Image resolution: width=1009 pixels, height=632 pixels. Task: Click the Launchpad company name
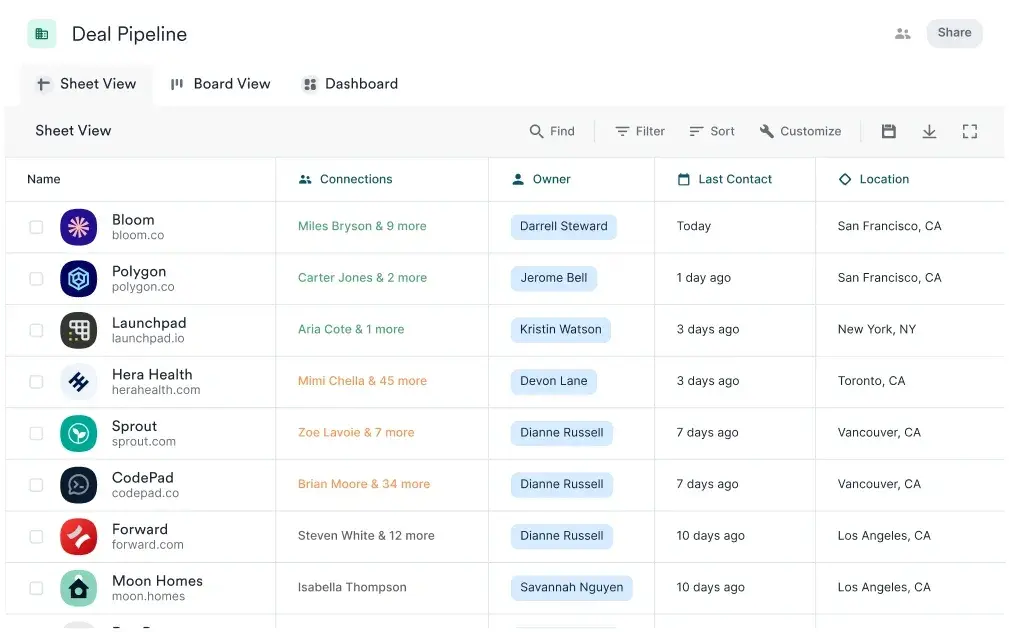[x=149, y=323]
